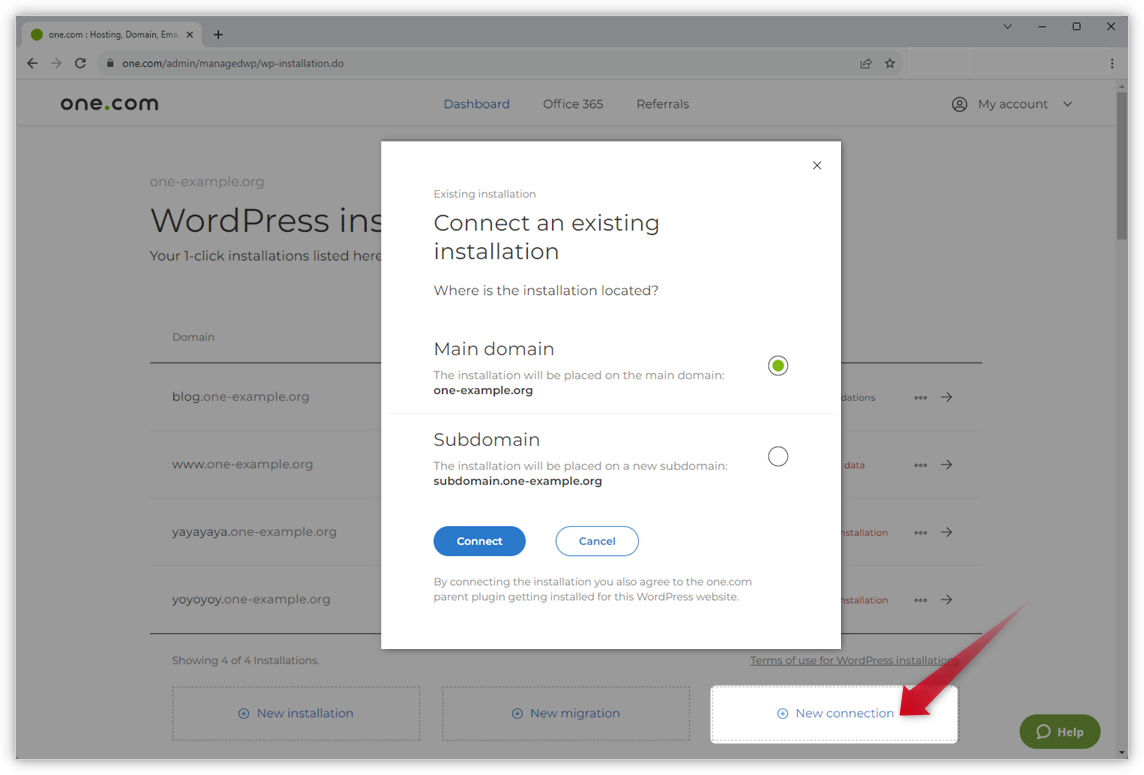Open the Referrals section

pyautogui.click(x=662, y=103)
